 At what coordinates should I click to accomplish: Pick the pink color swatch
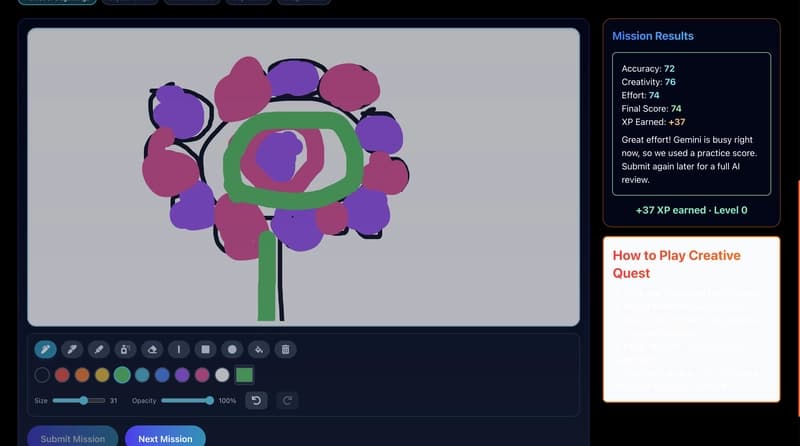pos(202,375)
